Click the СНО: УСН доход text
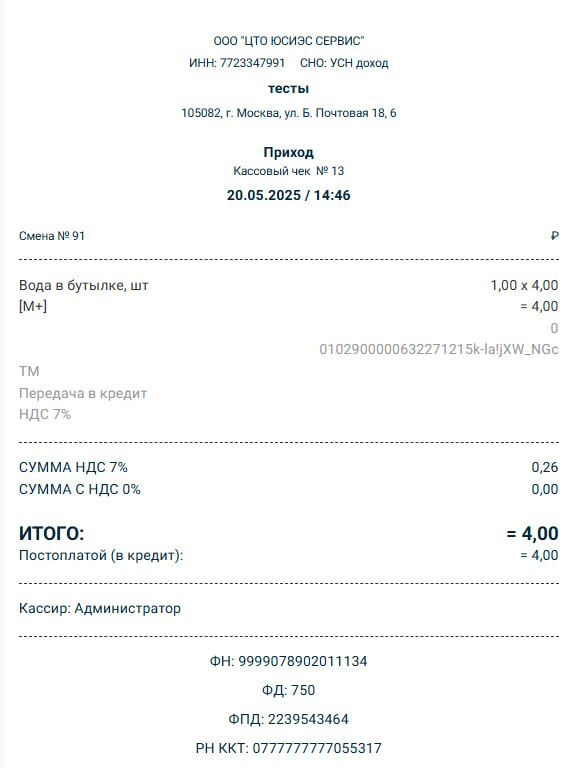 coord(344,63)
